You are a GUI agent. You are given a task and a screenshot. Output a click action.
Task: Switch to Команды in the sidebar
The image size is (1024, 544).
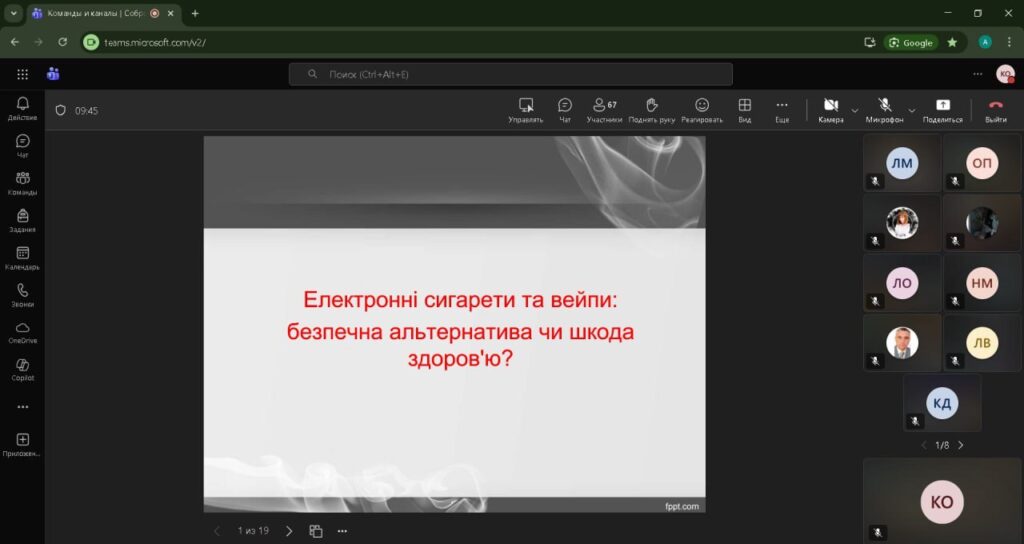(22, 183)
